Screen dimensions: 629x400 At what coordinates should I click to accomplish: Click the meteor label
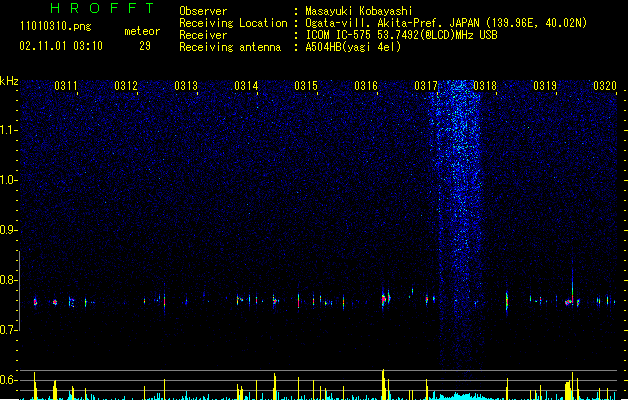pyautogui.click(x=142, y=31)
